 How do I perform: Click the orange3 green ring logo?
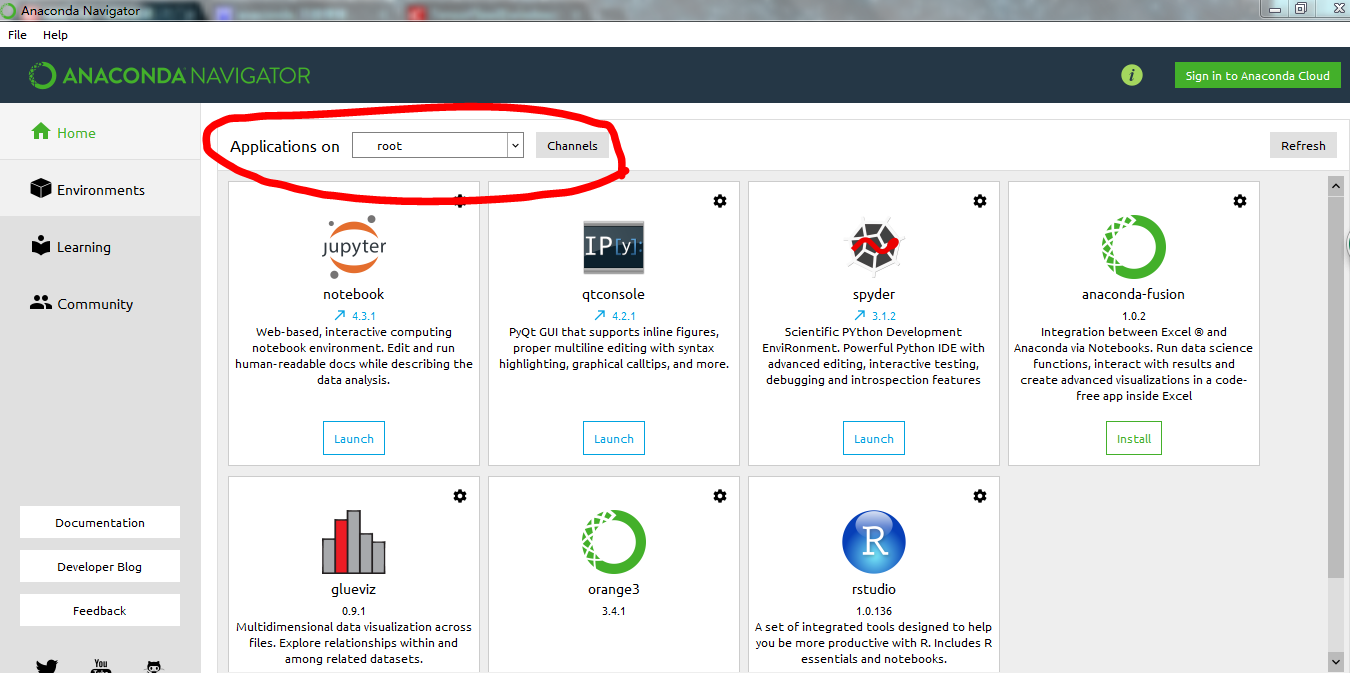(613, 541)
